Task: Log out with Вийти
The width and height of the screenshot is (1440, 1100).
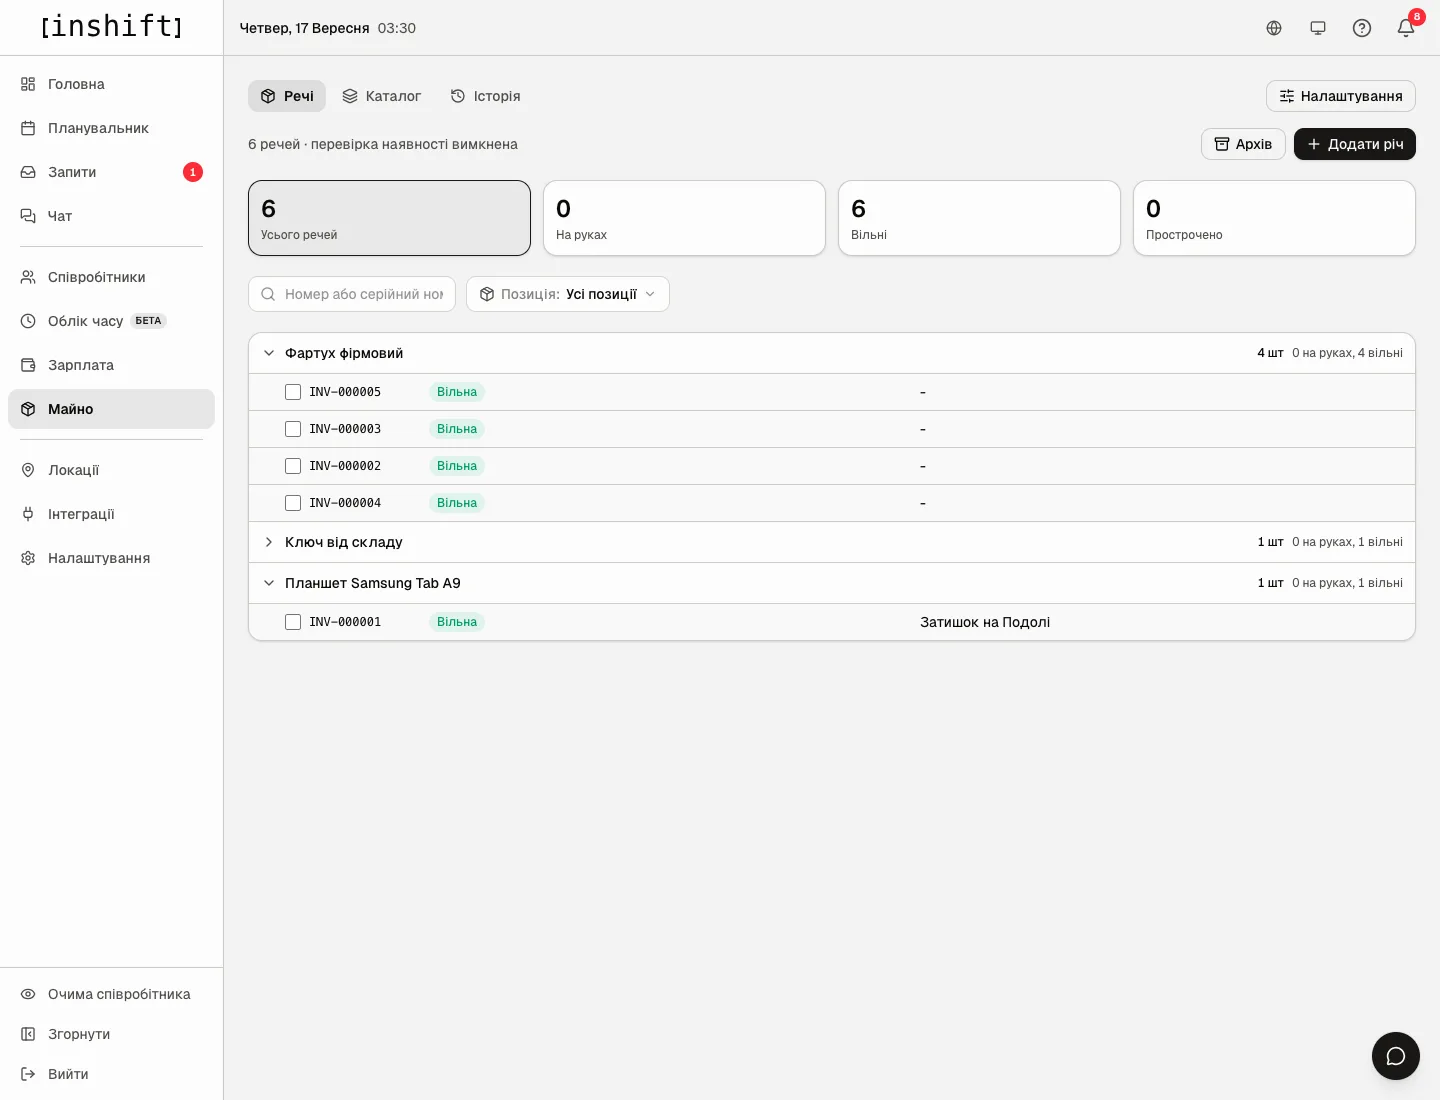Action: [x=111, y=1074]
